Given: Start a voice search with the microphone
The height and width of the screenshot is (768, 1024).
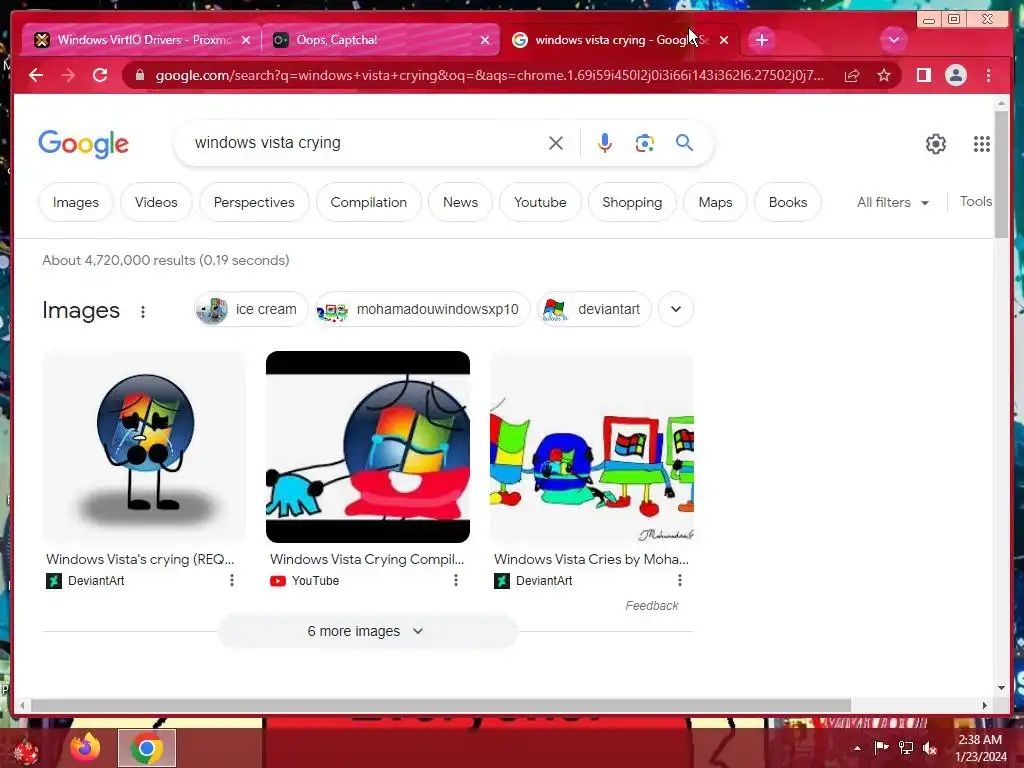Looking at the screenshot, I should click(605, 143).
